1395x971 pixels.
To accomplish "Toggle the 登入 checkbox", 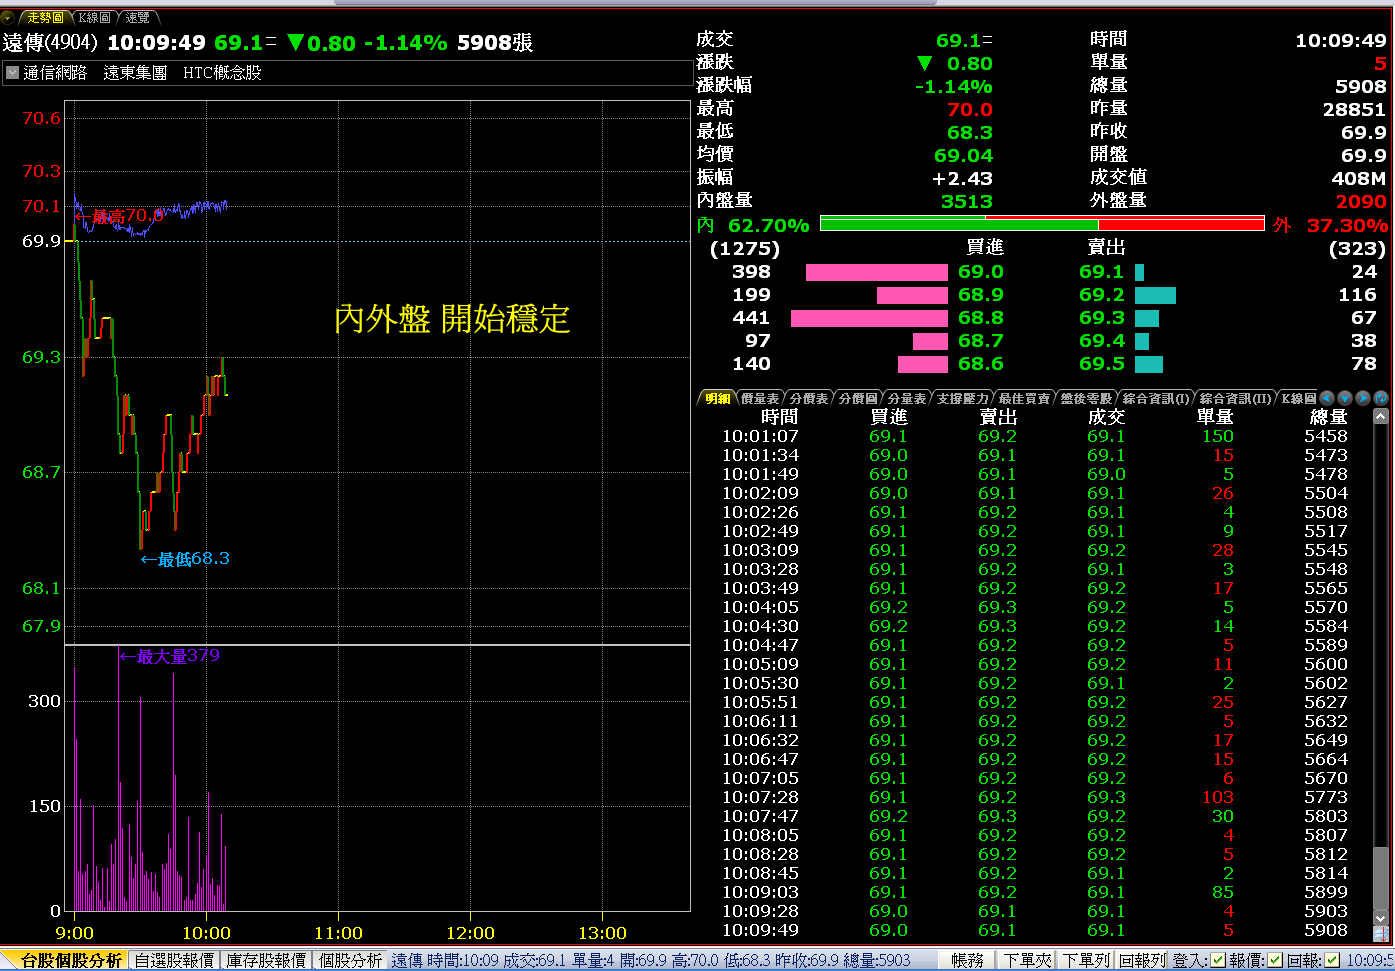I will tap(1217, 960).
